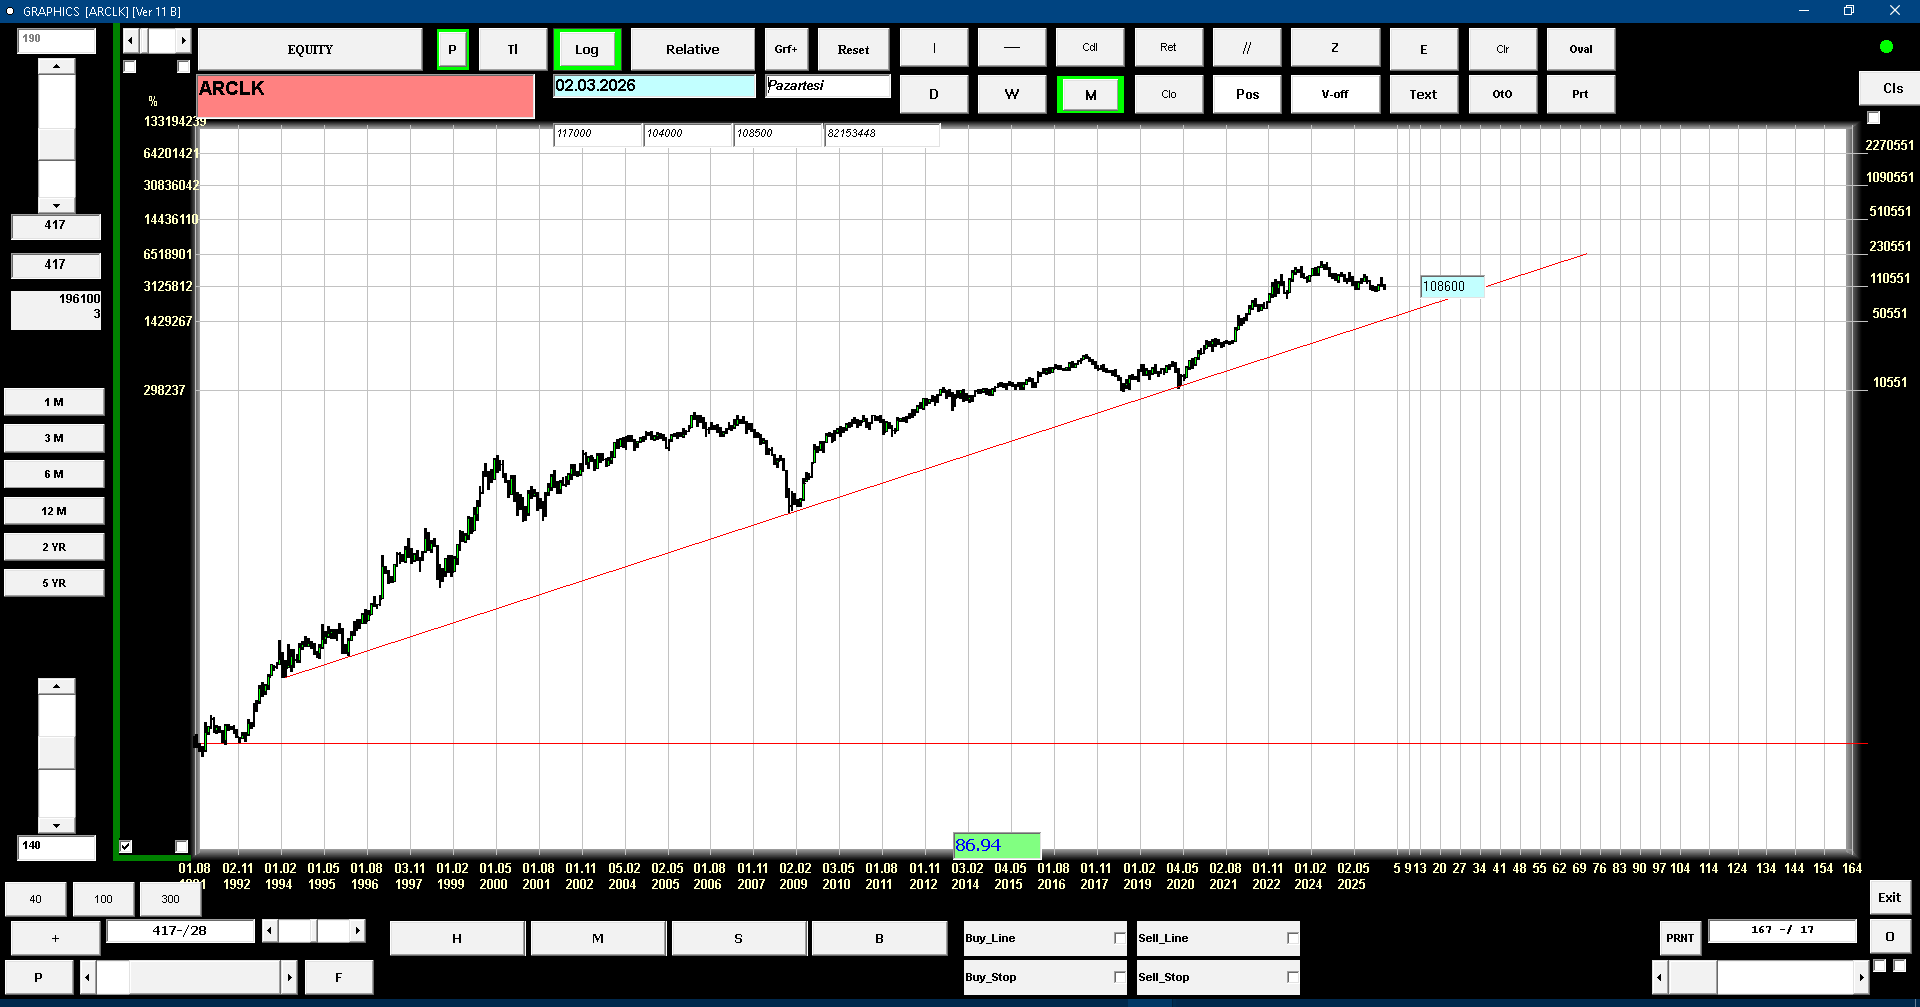Click the Clr clear drawings button
Image resolution: width=1920 pixels, height=1007 pixels.
pos(1502,49)
